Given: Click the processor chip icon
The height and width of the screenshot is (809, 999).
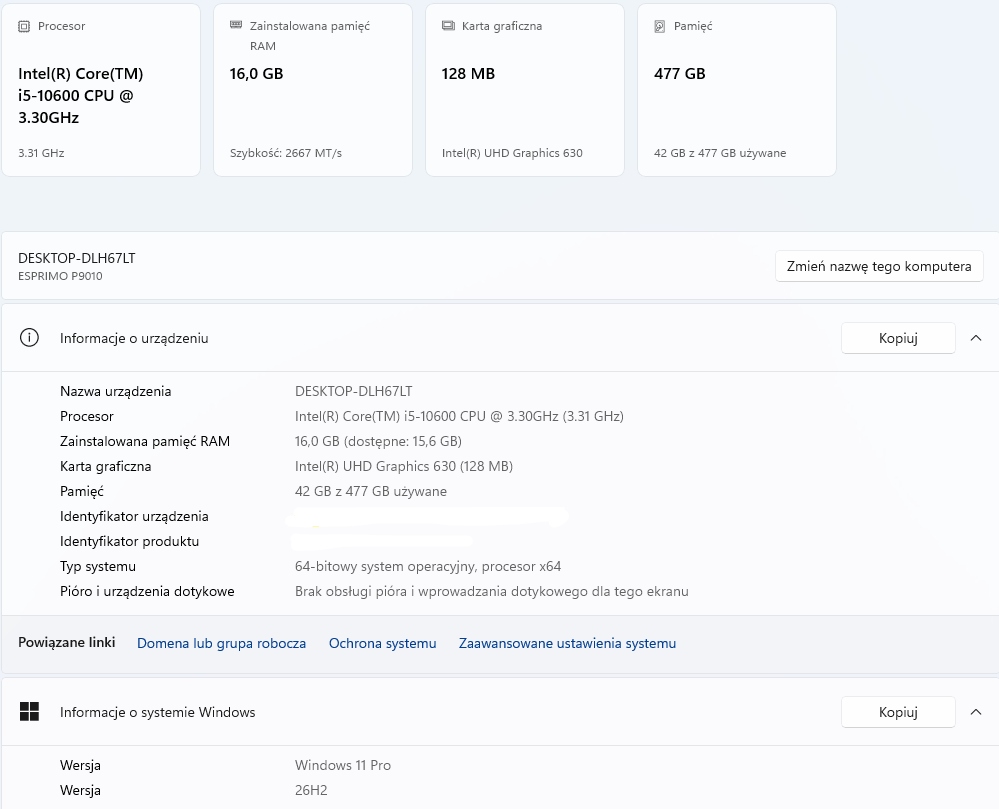Looking at the screenshot, I should click(x=24, y=26).
